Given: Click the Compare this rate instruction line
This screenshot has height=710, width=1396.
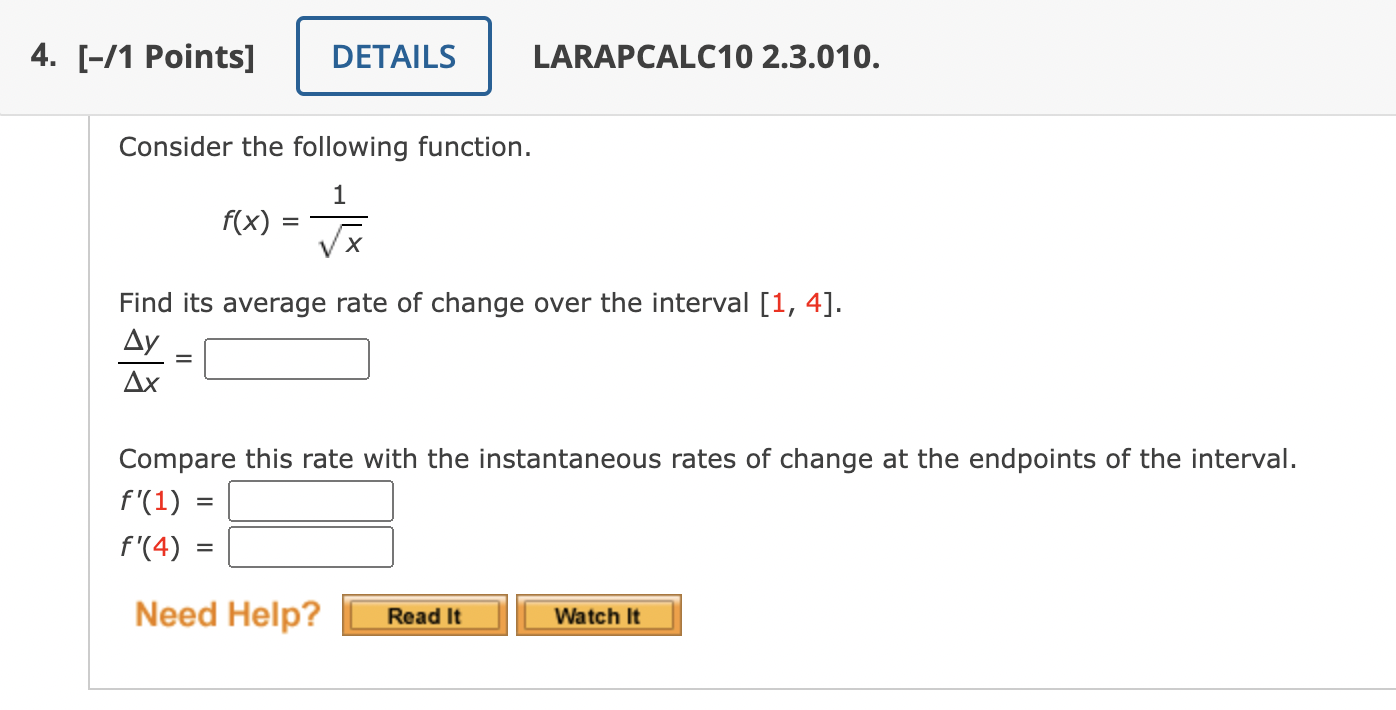Looking at the screenshot, I should coord(707,458).
